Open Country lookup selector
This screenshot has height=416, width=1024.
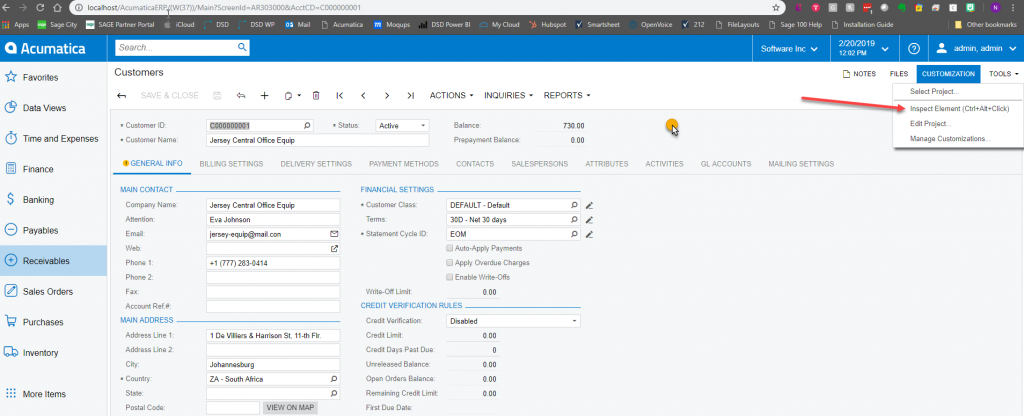[334, 379]
